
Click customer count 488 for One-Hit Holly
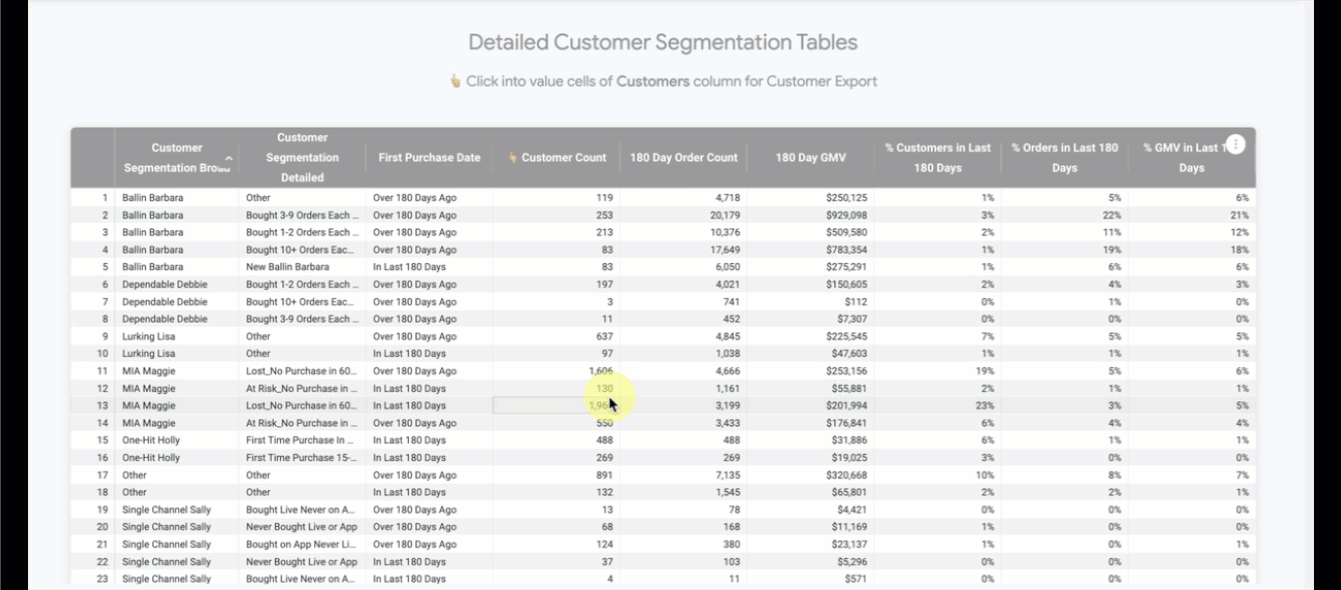click(603, 440)
